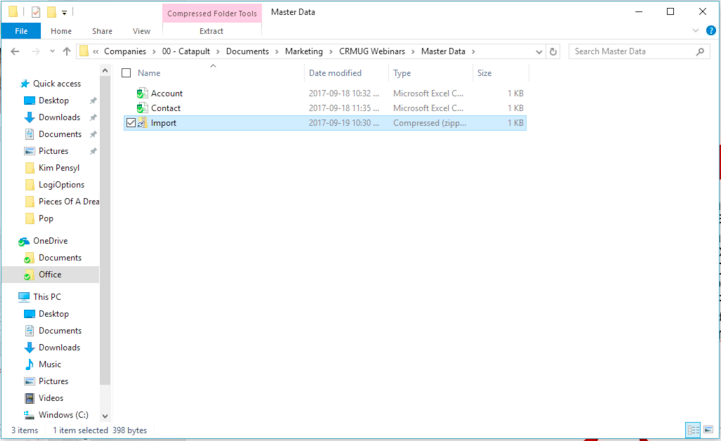This screenshot has width=721, height=441.
Task: Click New folder icon in title bar
Action: [x=52, y=12]
